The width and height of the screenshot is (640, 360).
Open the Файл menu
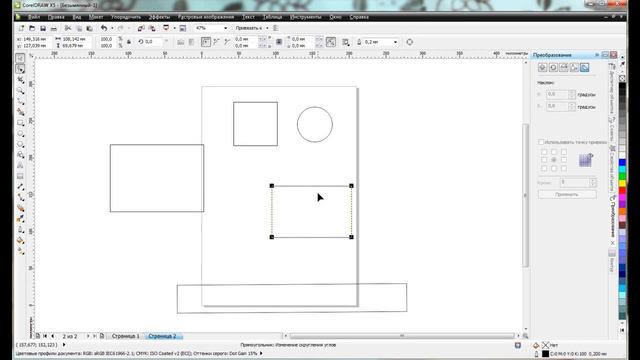coord(34,17)
